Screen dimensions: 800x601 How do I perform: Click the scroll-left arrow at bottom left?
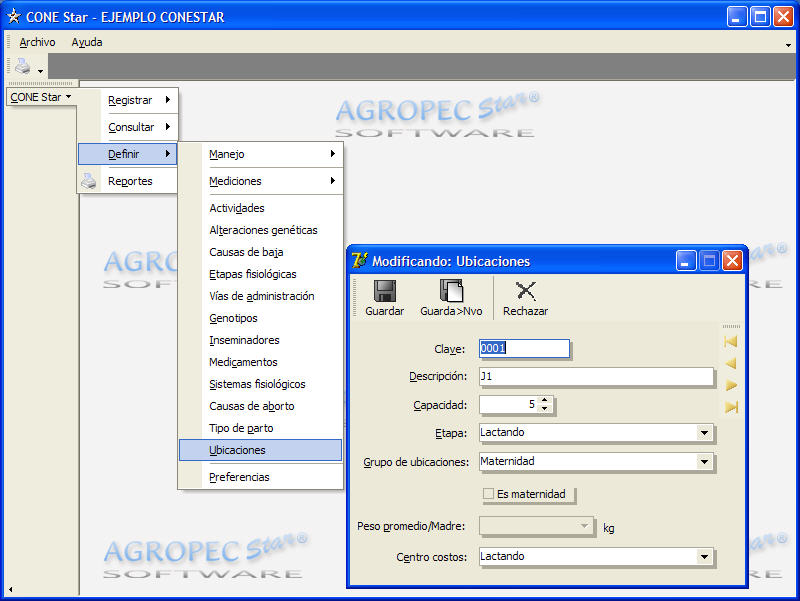[x=10, y=590]
